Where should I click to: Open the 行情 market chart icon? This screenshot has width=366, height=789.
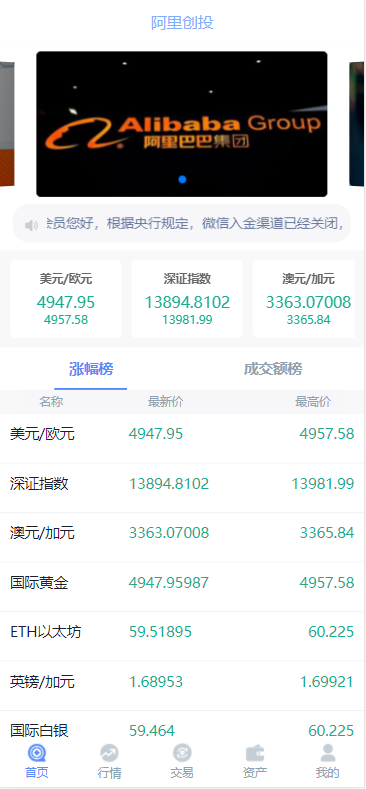[x=109, y=753]
